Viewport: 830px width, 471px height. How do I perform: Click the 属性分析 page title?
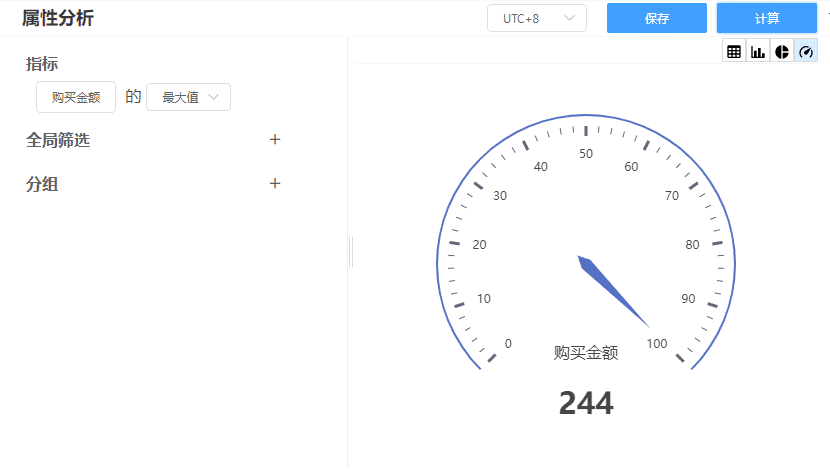59,18
